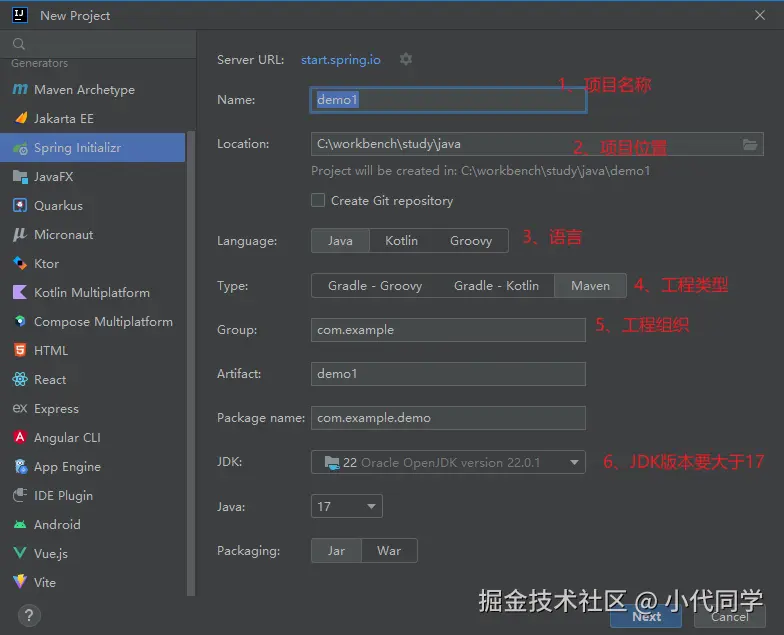Screen dimensions: 784x635
Task: Select Android generator entry
Action: click(x=92, y=524)
